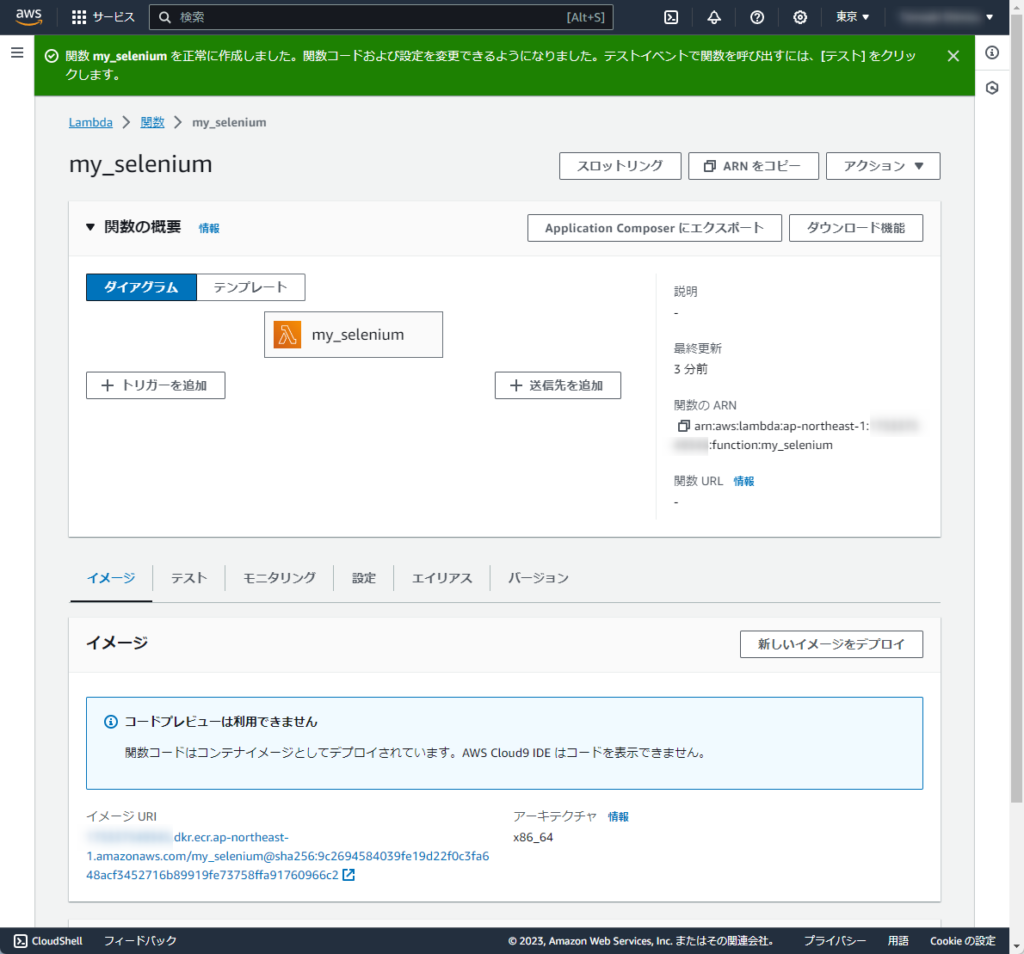The width and height of the screenshot is (1024, 954).
Task: Copy the function ARN using the copy icon
Action: pos(683,426)
